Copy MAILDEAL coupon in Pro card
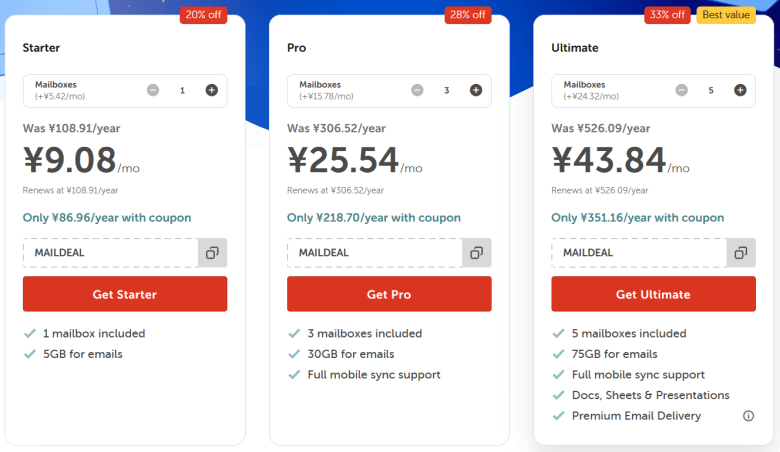This screenshot has width=780, height=452. (477, 253)
